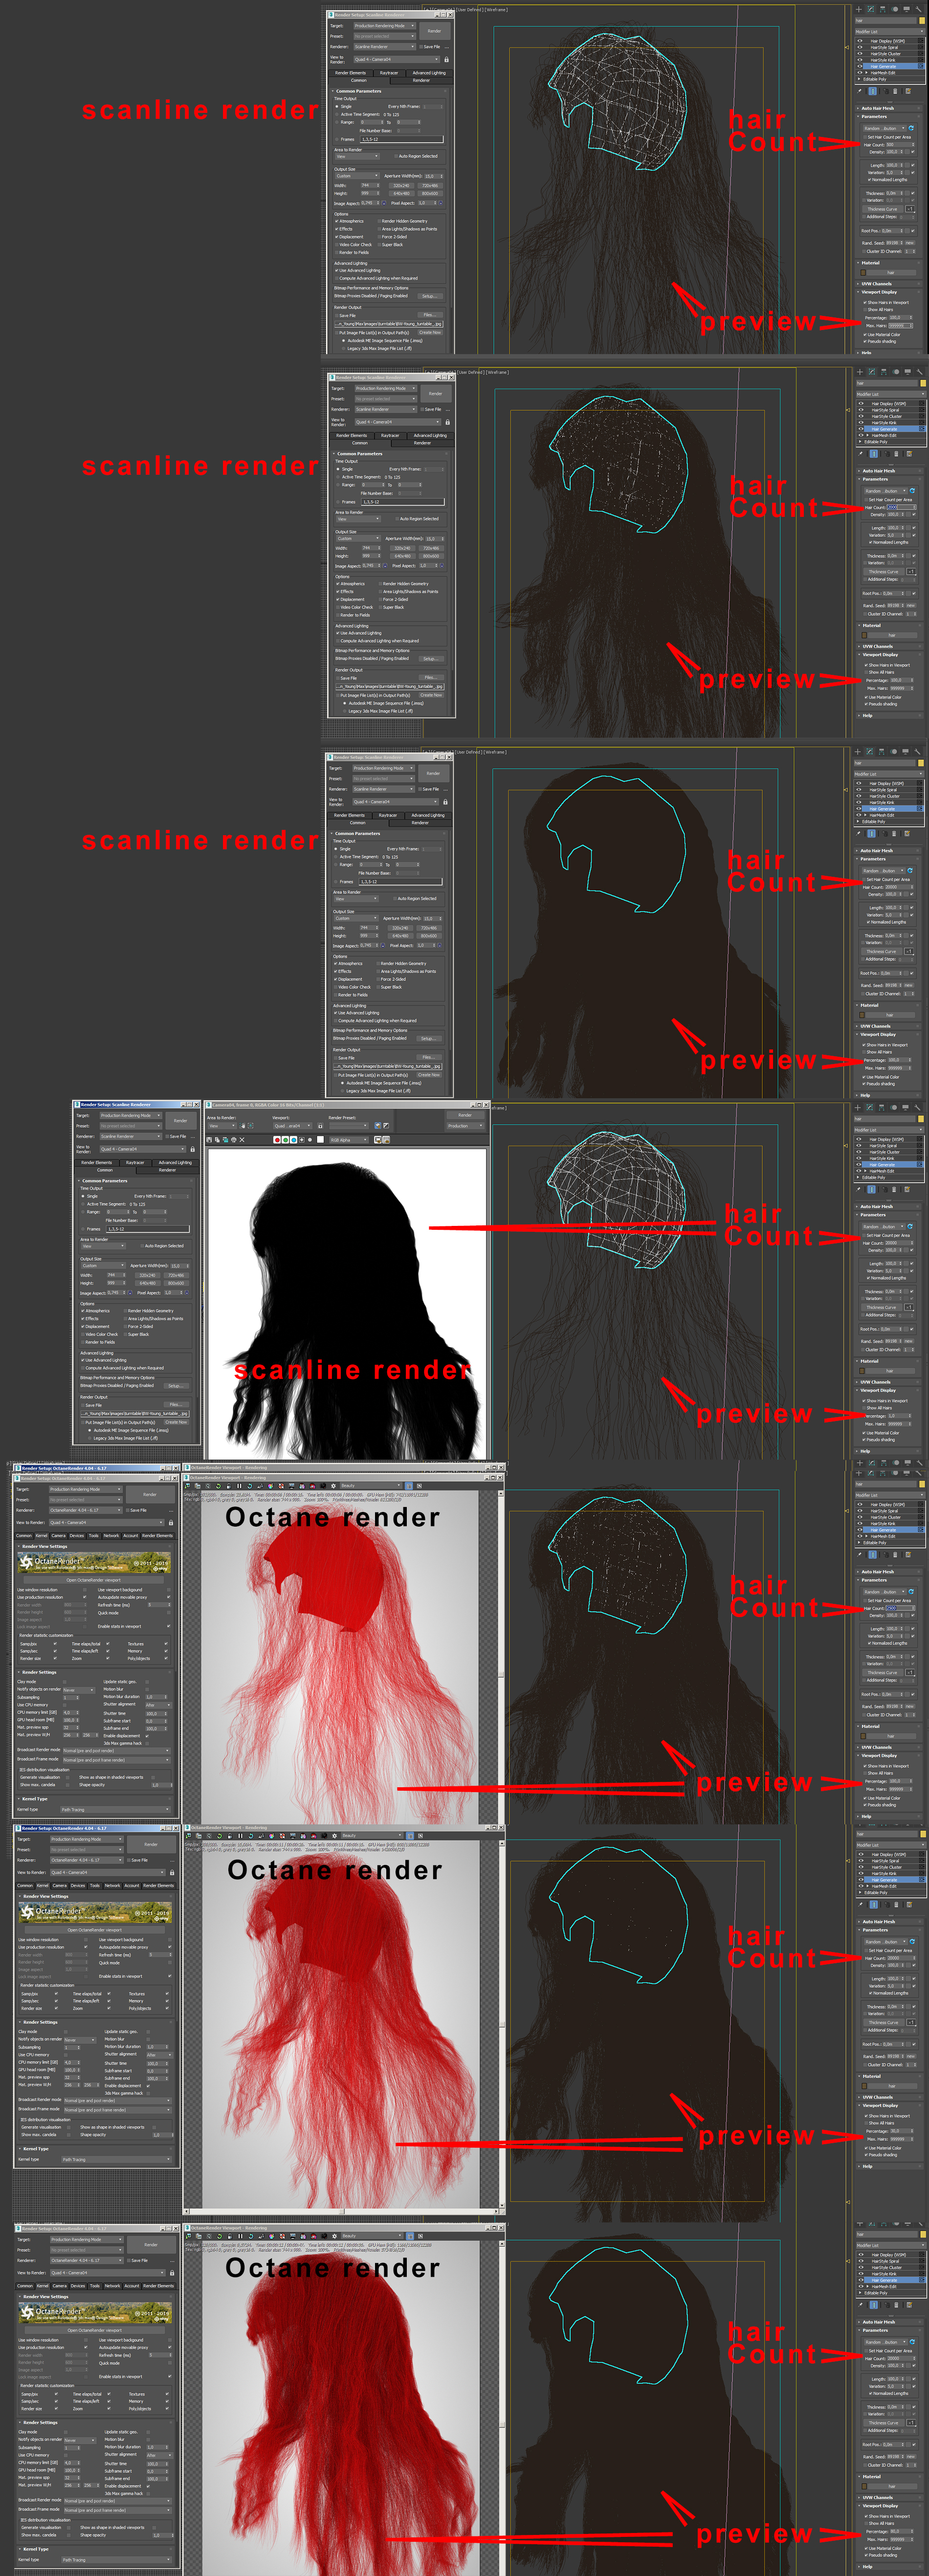Open the Create tab in the topmost command panel

coord(859,9)
